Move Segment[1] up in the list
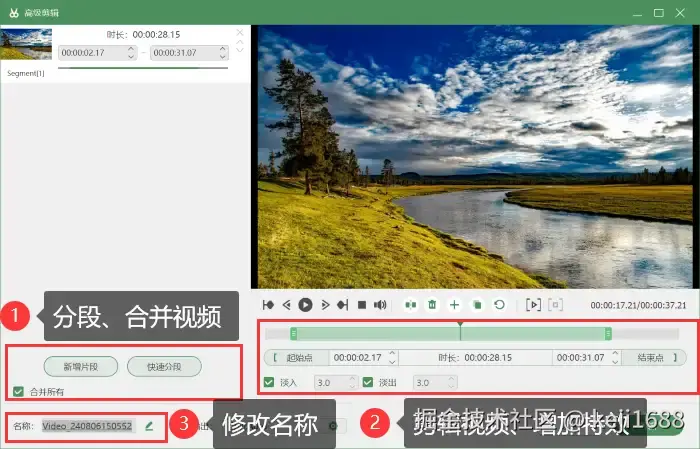Viewport: 700px width, 449px height. (240, 42)
